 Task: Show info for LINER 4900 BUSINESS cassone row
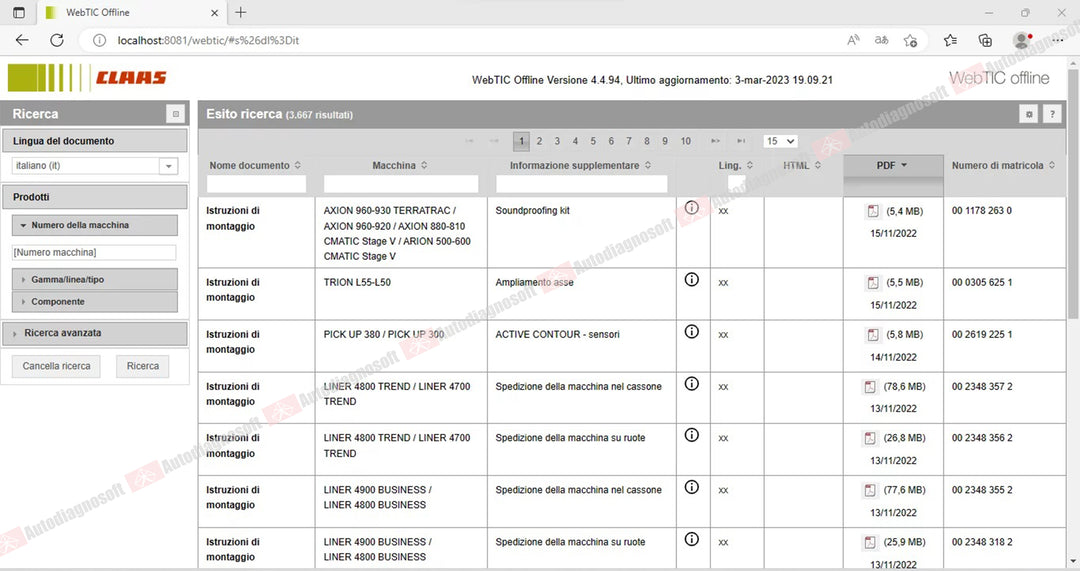[692, 488]
